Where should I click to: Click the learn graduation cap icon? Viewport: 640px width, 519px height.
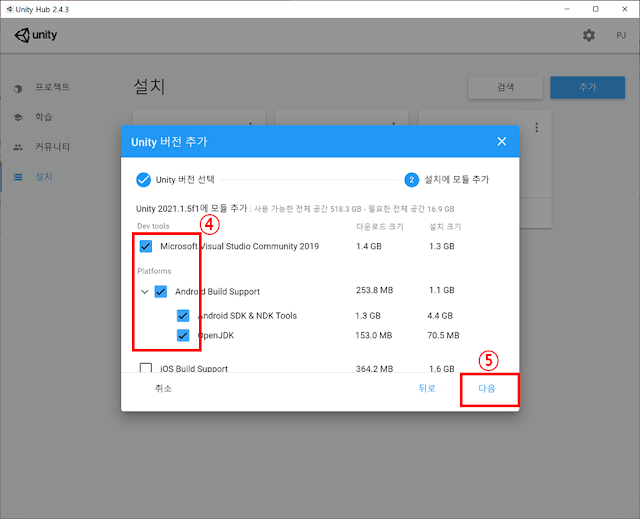[18, 118]
